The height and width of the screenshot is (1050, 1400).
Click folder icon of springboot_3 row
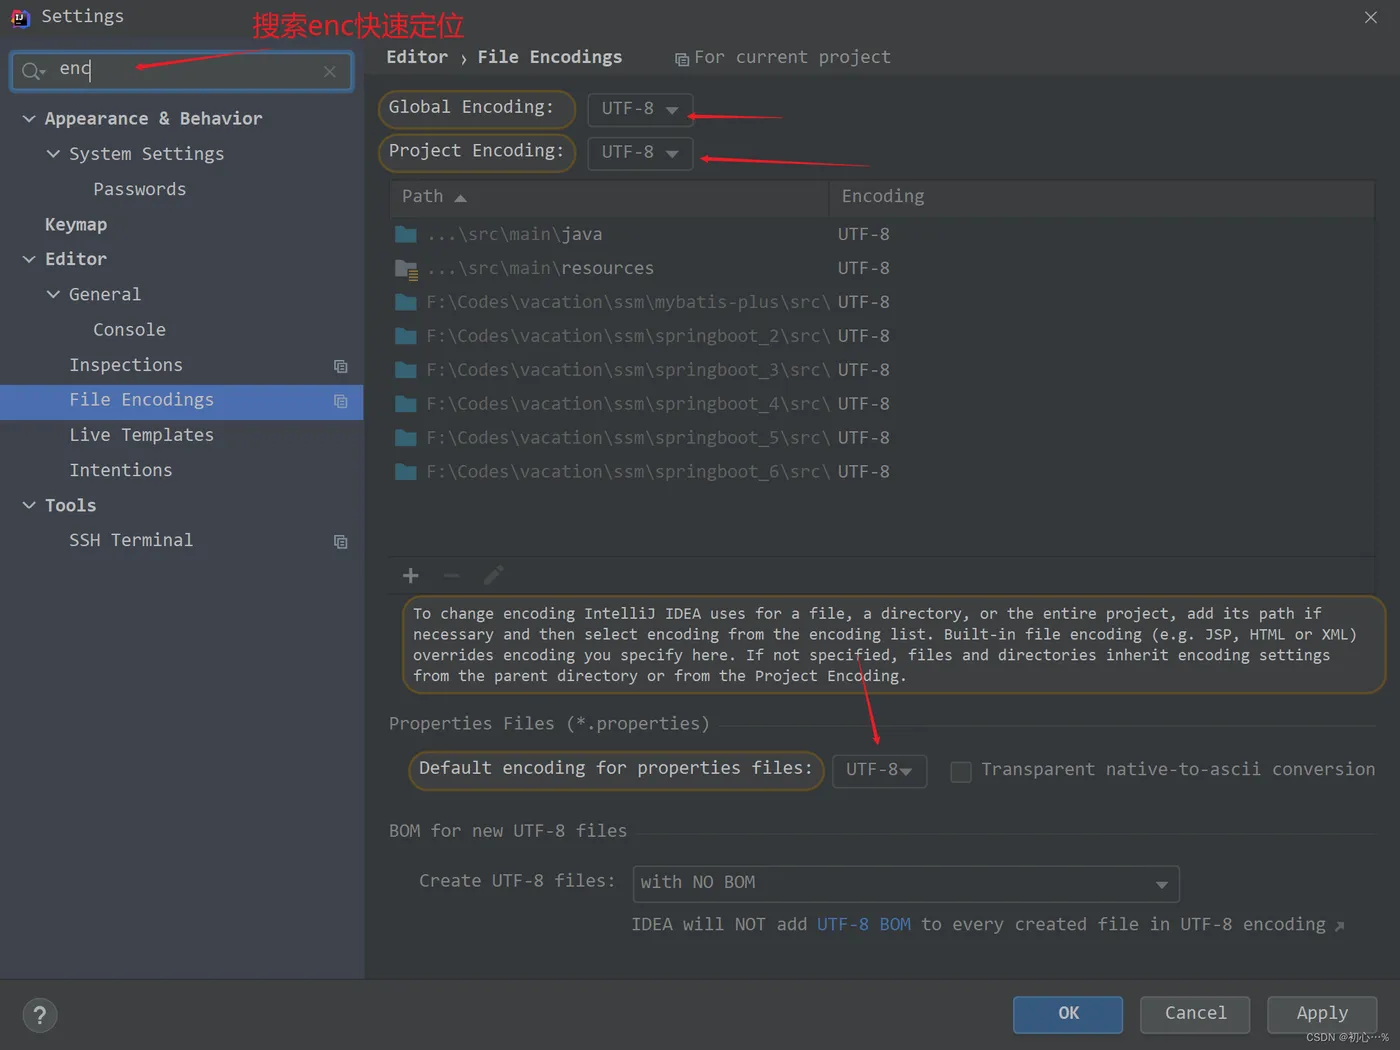click(x=406, y=370)
